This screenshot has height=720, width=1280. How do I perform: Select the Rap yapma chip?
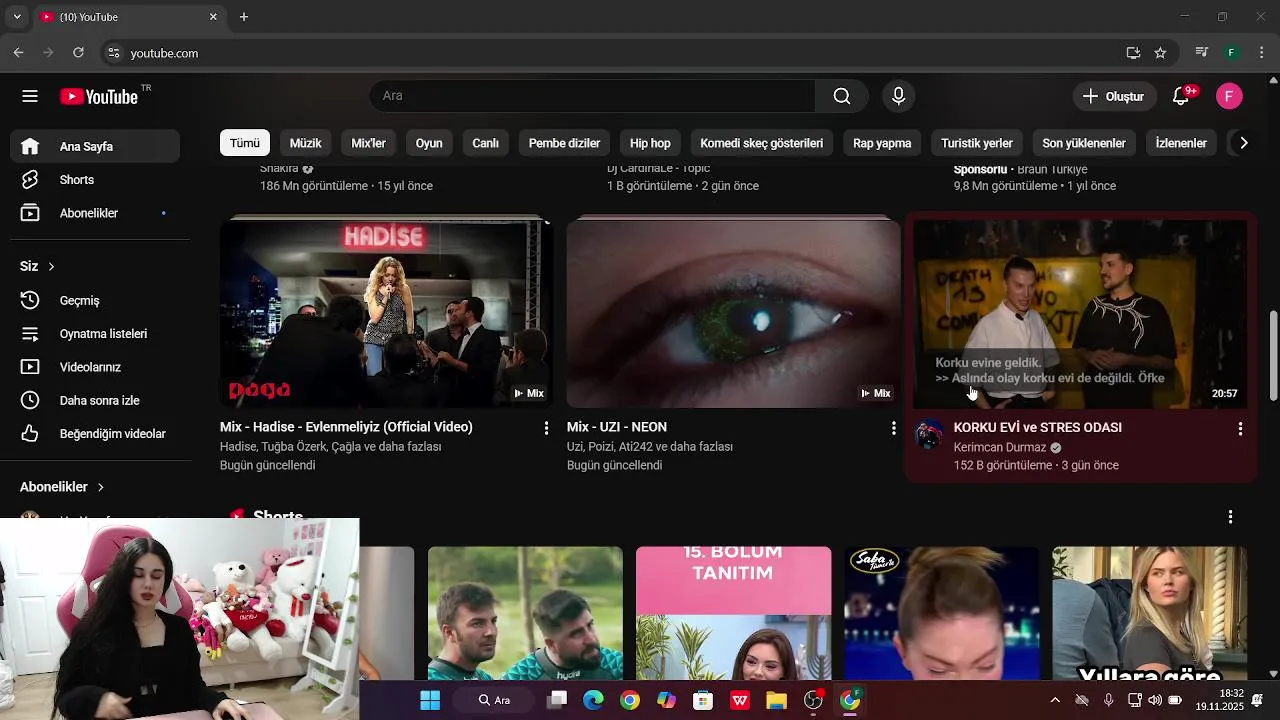pyautogui.click(x=882, y=143)
